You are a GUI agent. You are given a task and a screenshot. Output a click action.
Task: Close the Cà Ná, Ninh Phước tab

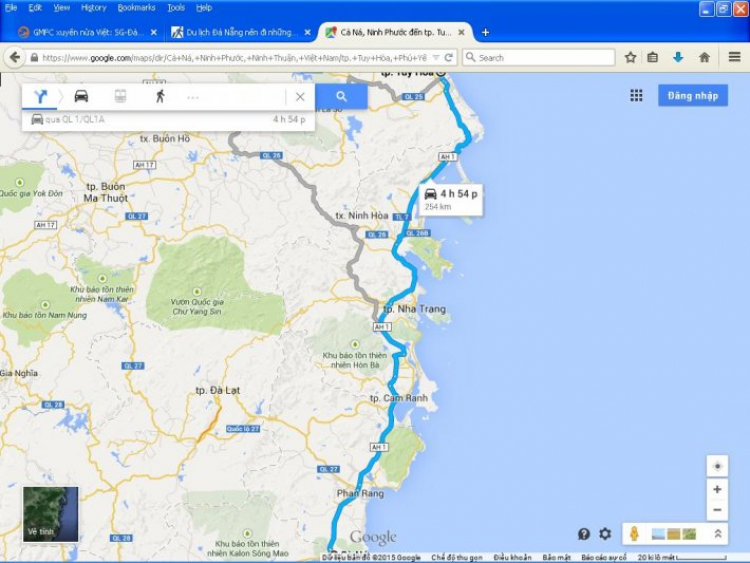[x=461, y=33]
